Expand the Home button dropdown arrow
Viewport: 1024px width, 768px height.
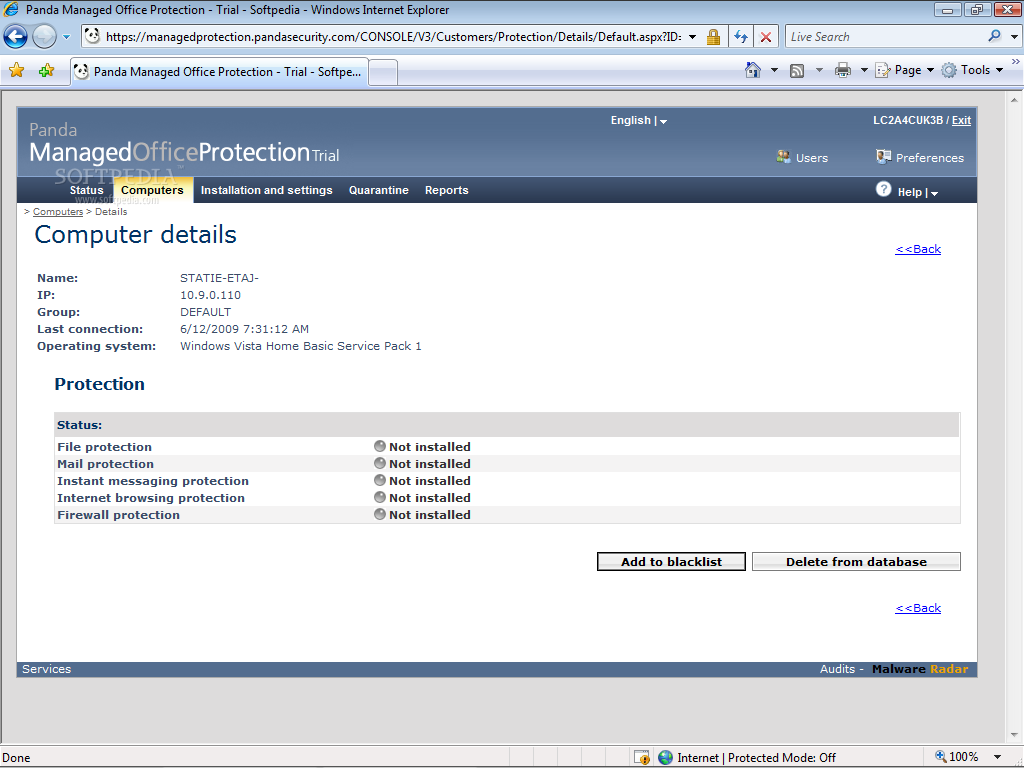pos(774,70)
